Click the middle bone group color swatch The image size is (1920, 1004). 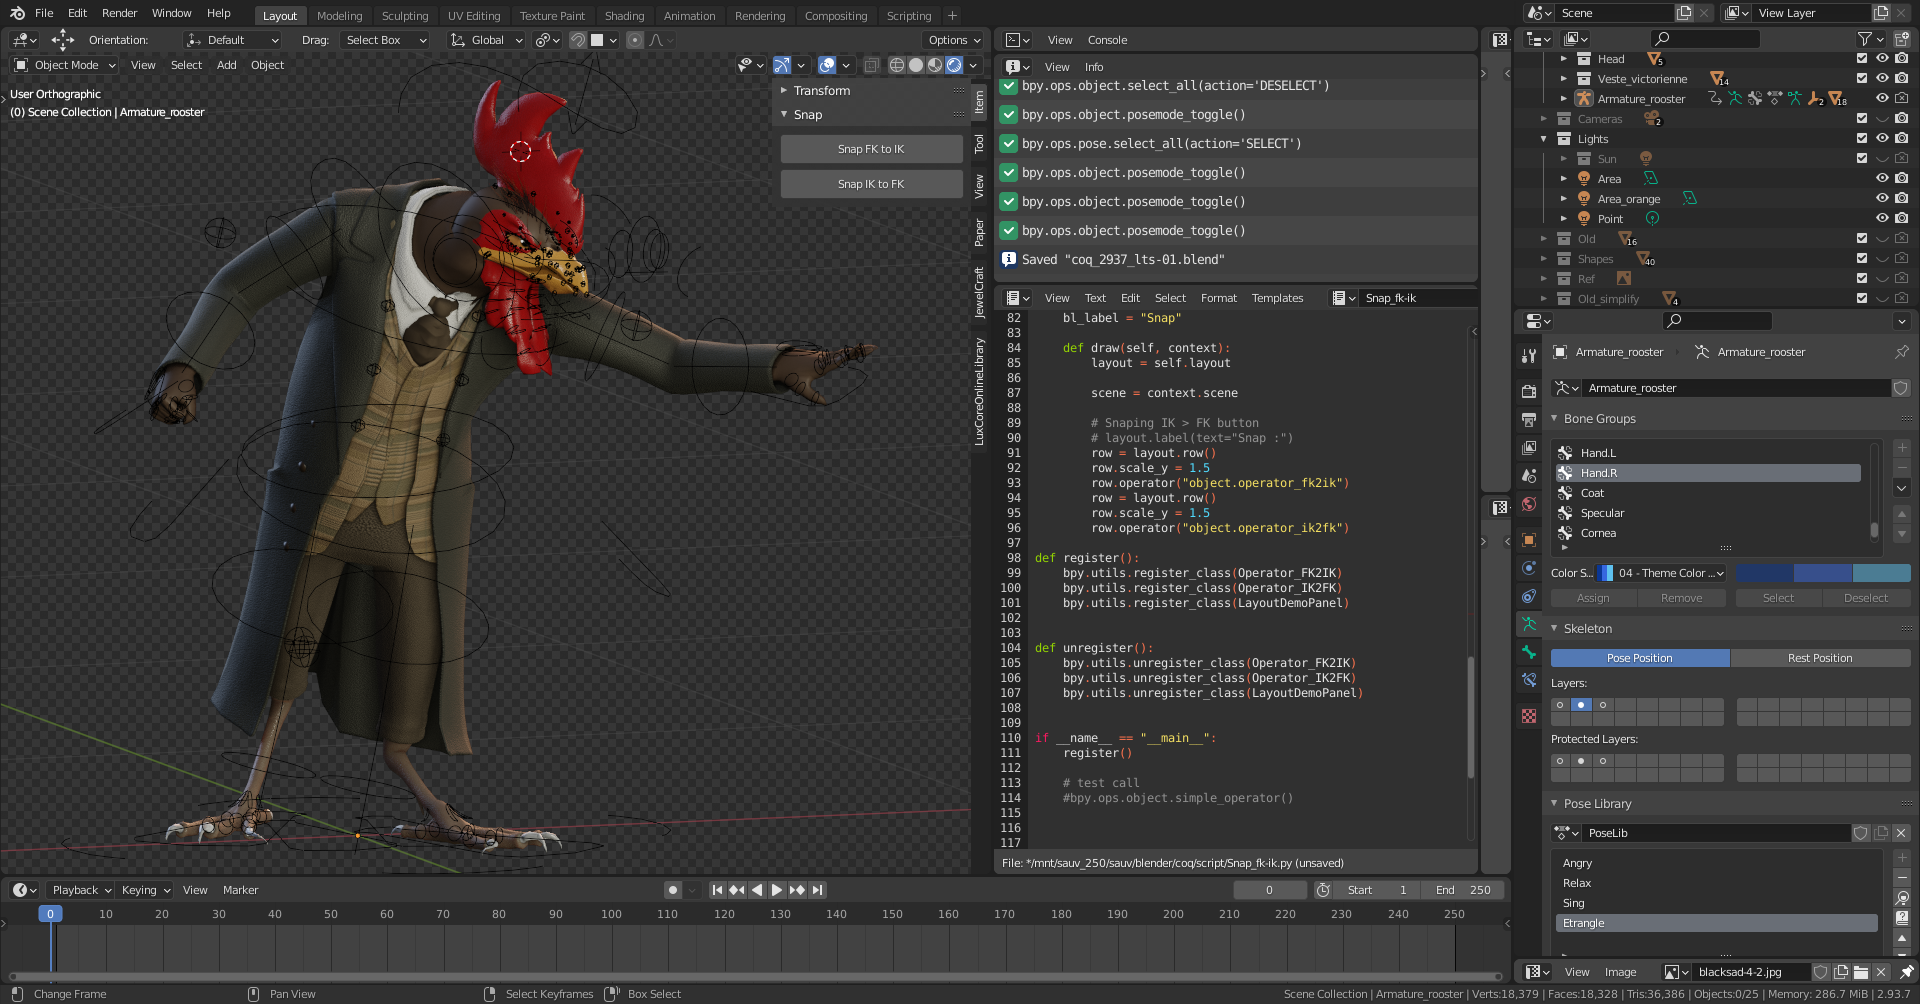pos(1823,573)
